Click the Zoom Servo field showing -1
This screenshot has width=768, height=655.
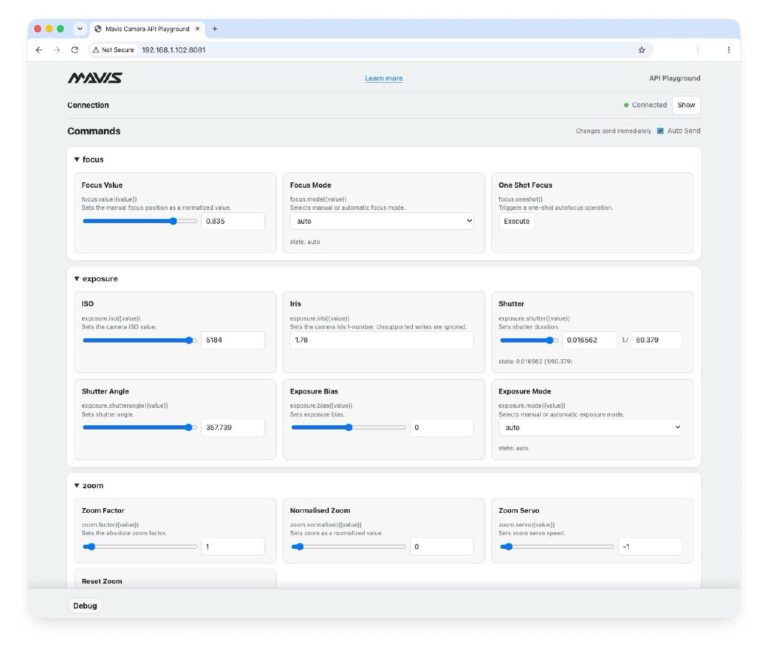pos(650,546)
